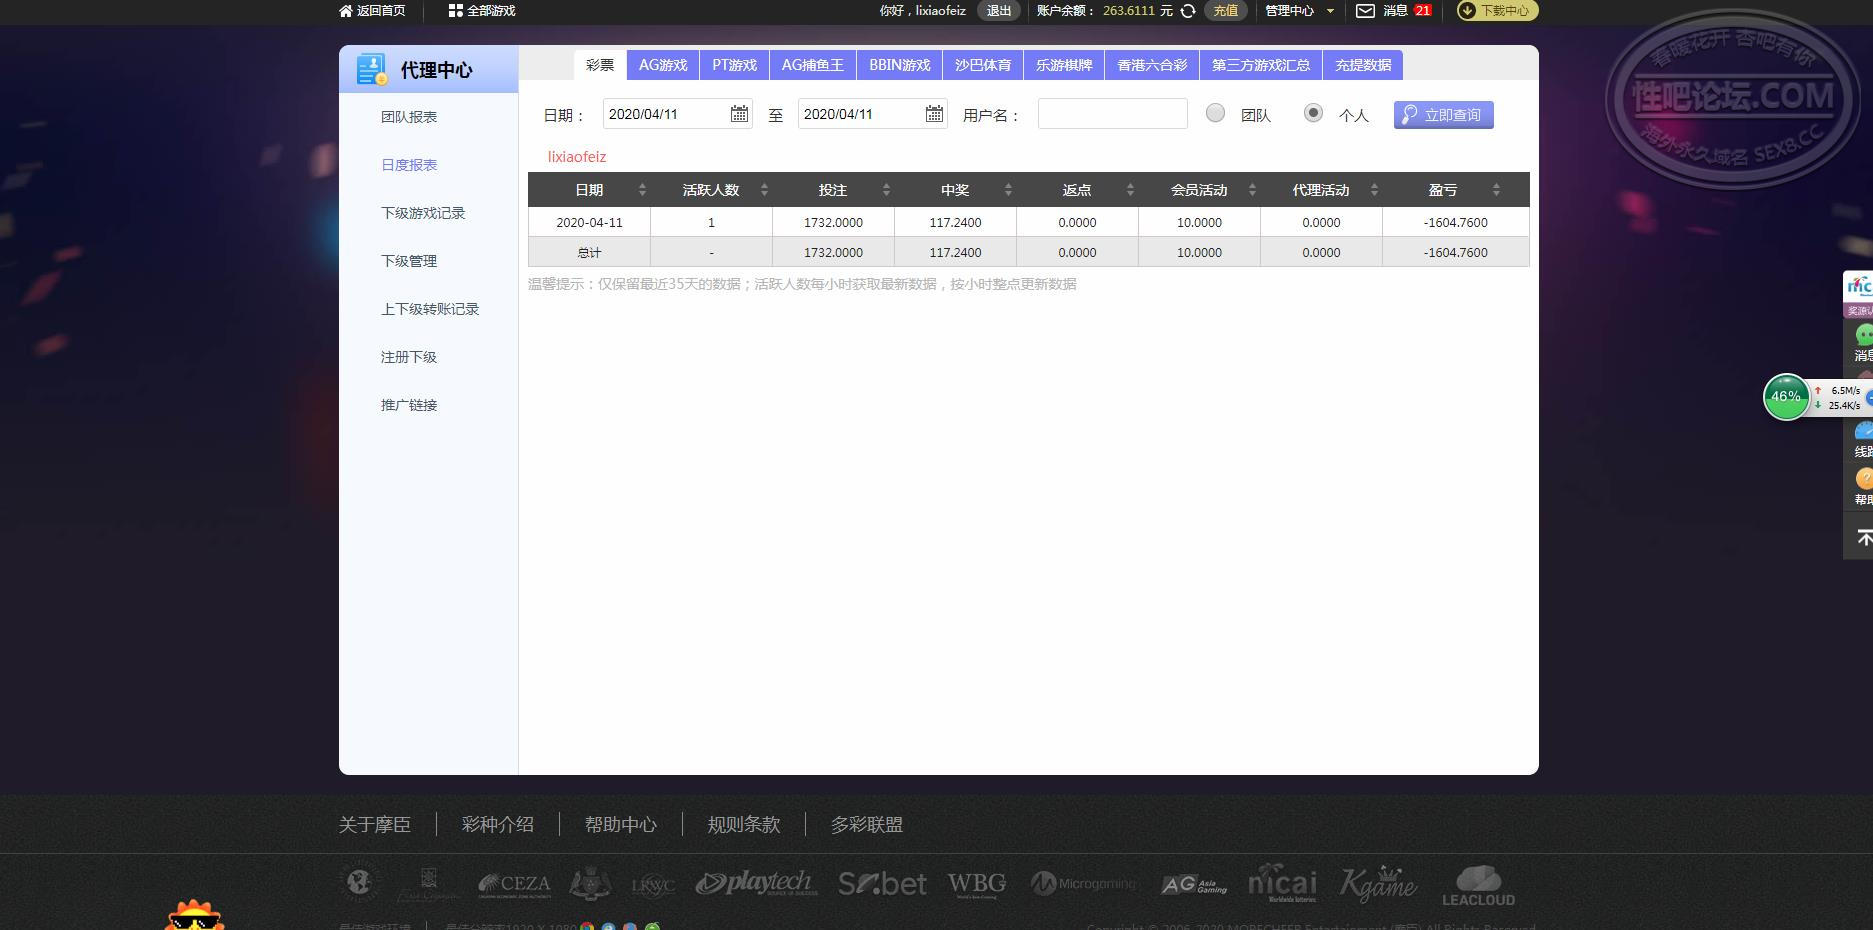Sort table by 盈亏 column arrows
Screen dimensions: 1873x930
coord(1496,190)
